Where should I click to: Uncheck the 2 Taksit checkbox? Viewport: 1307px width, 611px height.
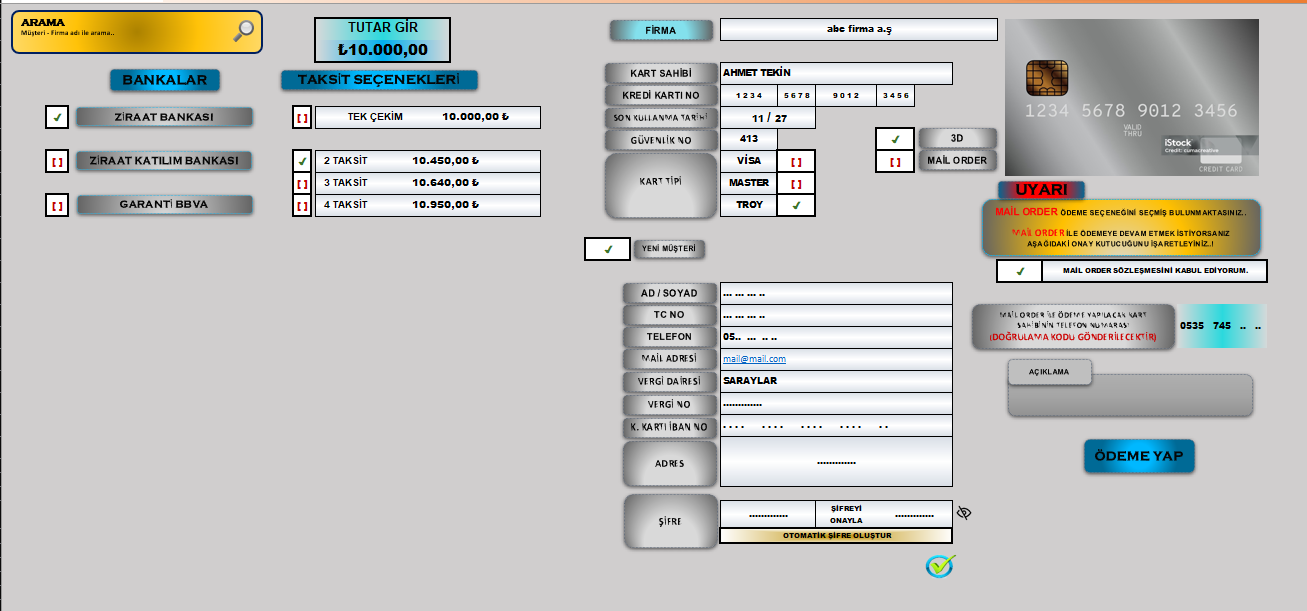(x=302, y=161)
